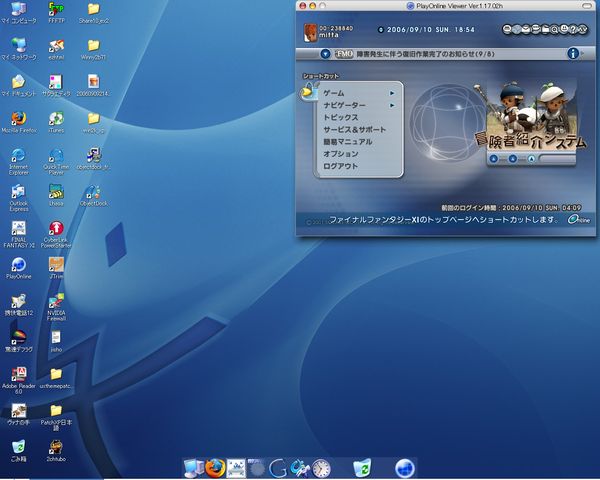
Task: Launch Firefox from the dock
Action: tap(215, 468)
